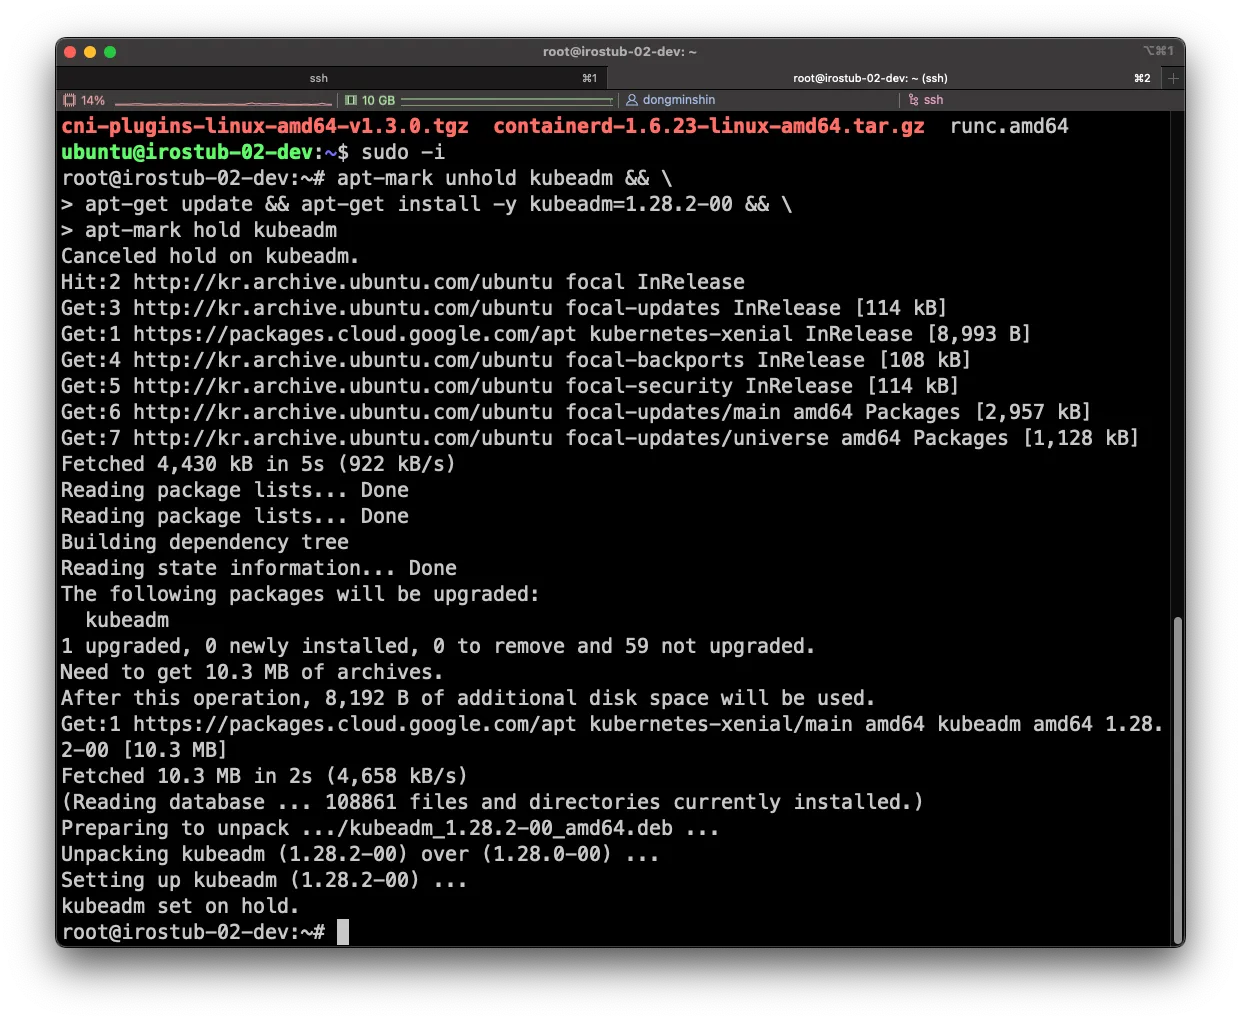
Task: Click the containerd-1.6.23-linux-amd64.tar.gz filename
Action: 708,126
